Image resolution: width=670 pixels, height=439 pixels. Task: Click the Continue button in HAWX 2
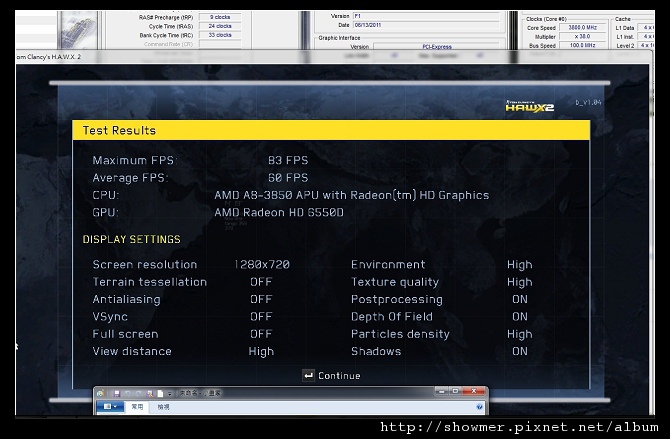click(x=332, y=376)
